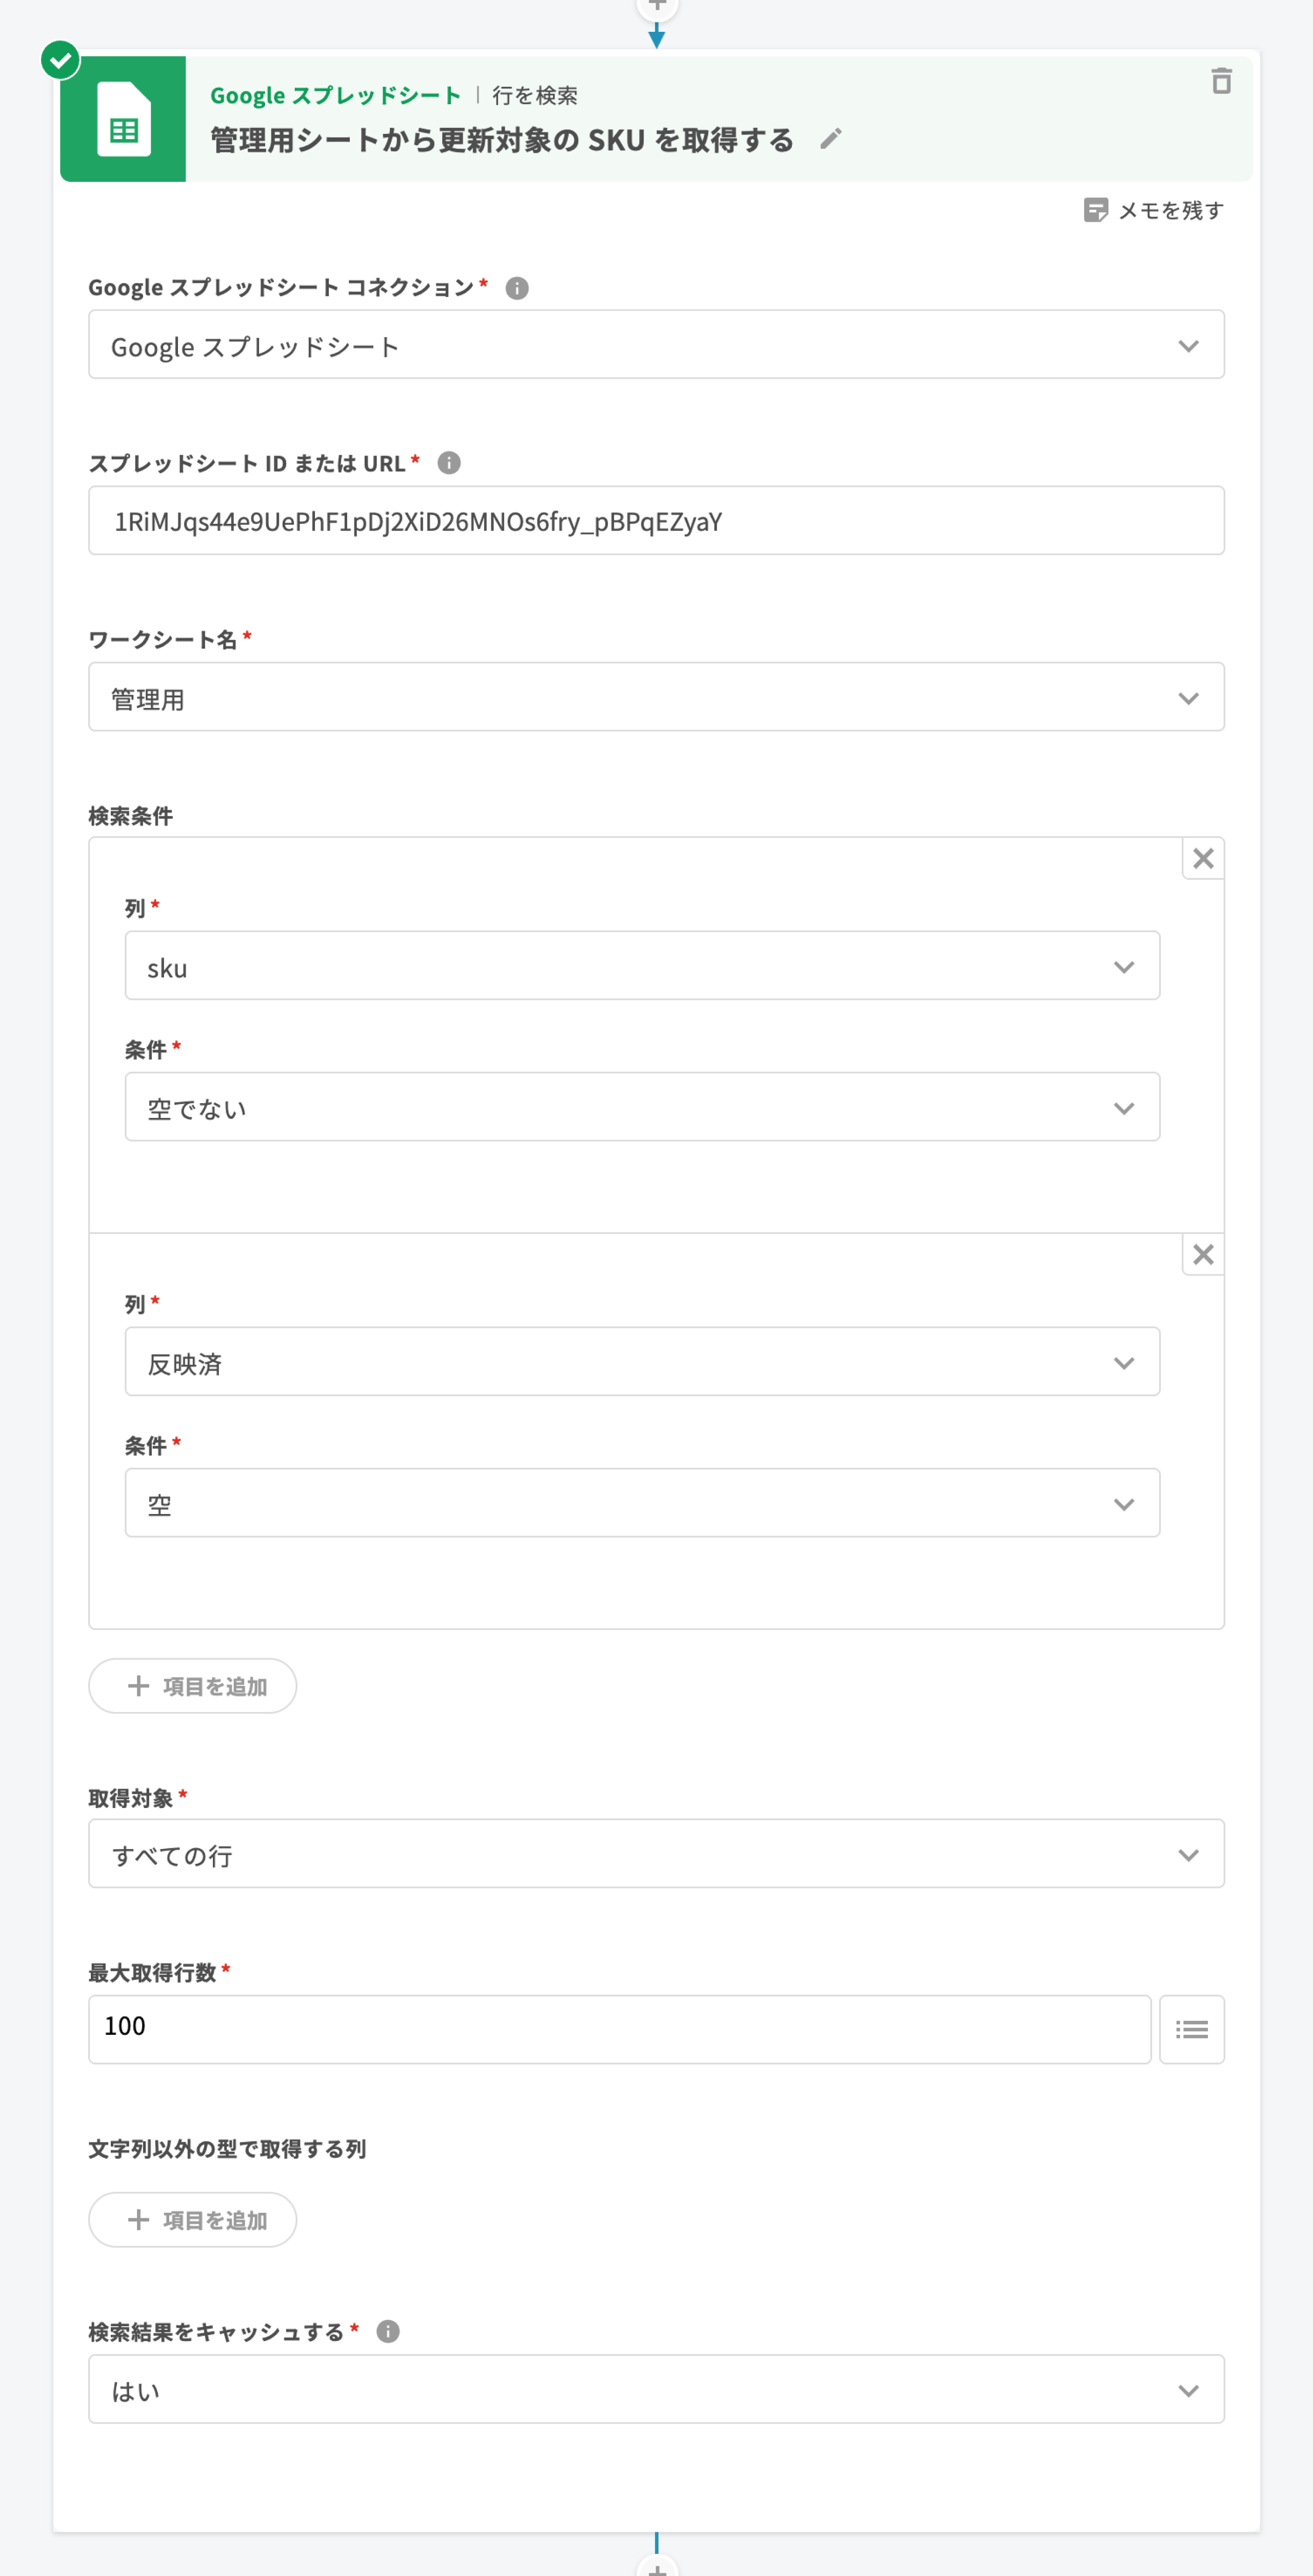Viewport: 1313px width, 2576px height.
Task: Open the 列 dropdown showing sku
Action: [642, 966]
